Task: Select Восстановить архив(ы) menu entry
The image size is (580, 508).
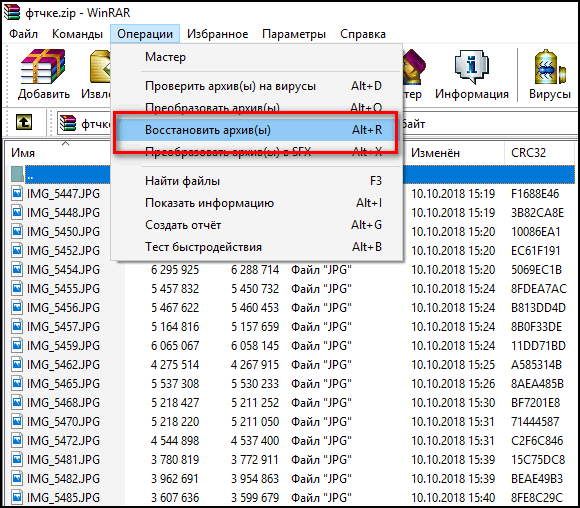Action: [257, 130]
